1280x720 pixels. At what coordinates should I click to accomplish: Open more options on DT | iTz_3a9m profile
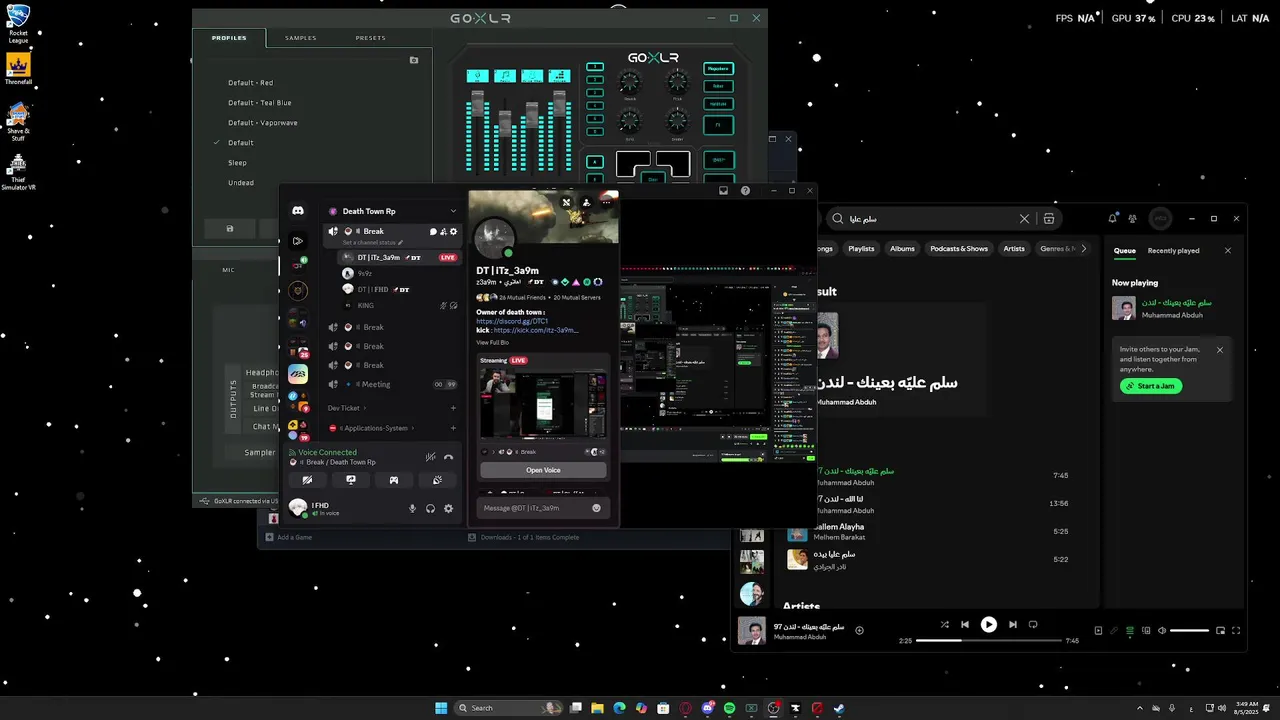[x=606, y=202]
